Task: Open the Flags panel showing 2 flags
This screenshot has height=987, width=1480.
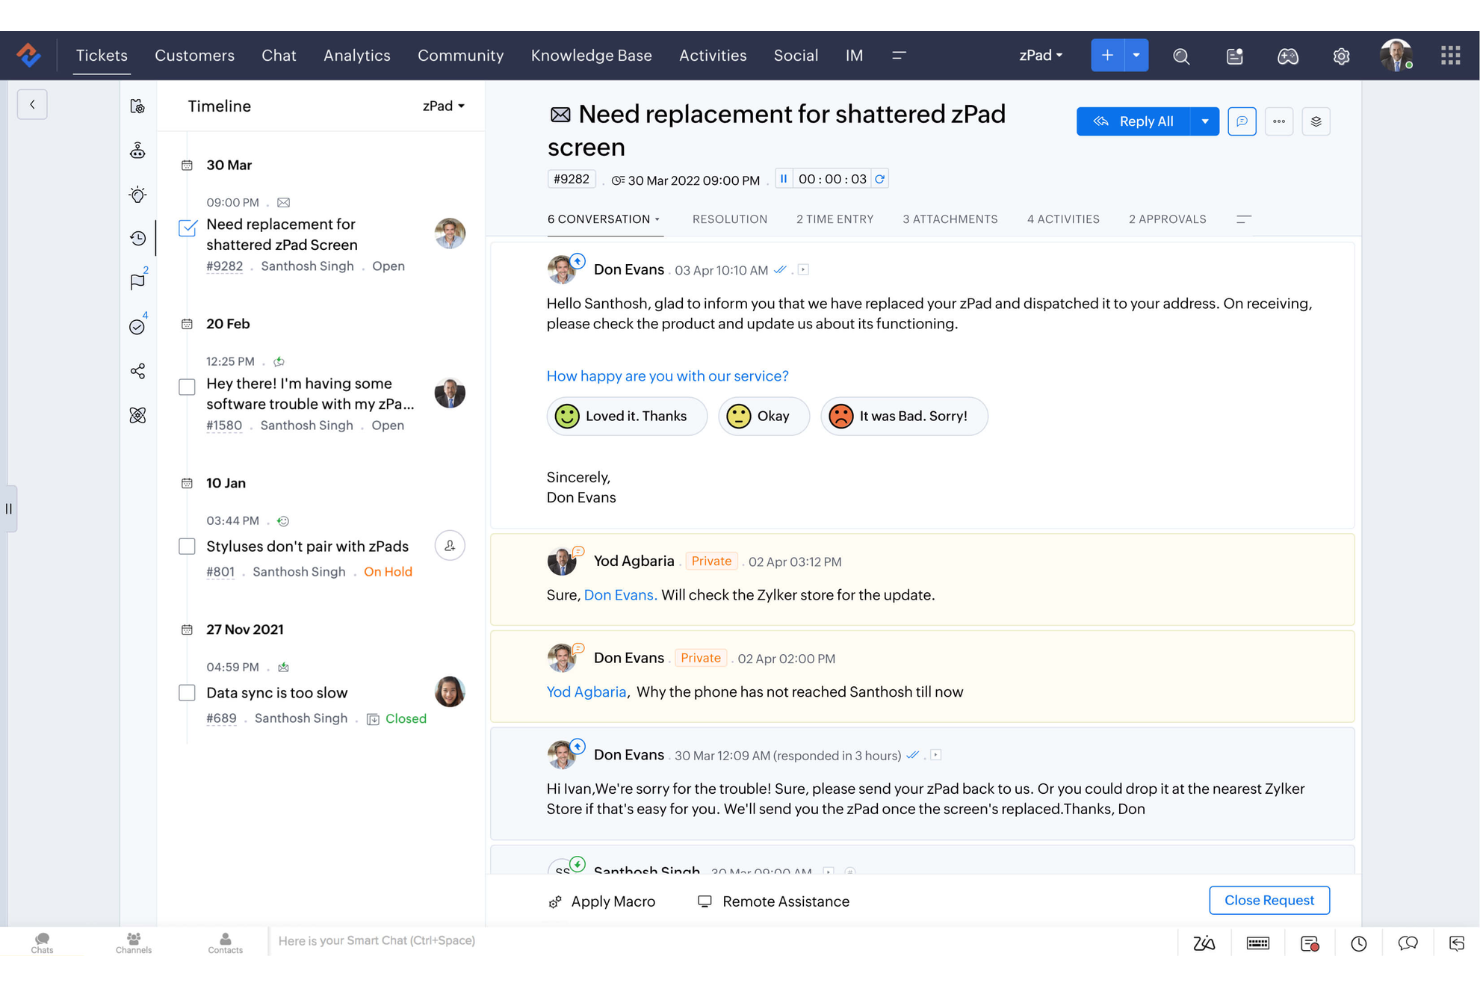Action: [138, 281]
